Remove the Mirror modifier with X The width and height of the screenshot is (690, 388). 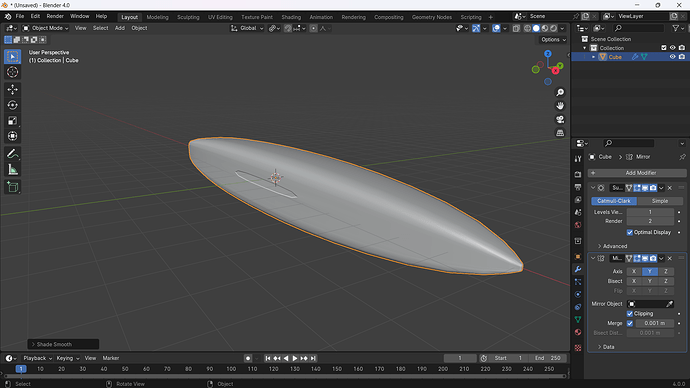click(x=670, y=259)
